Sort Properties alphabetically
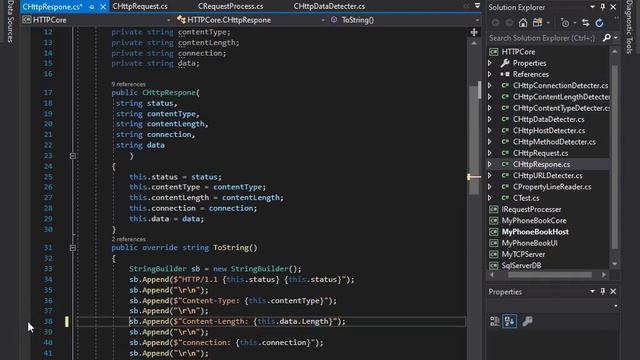Image resolution: width=640 pixels, height=360 pixels. [x=509, y=321]
